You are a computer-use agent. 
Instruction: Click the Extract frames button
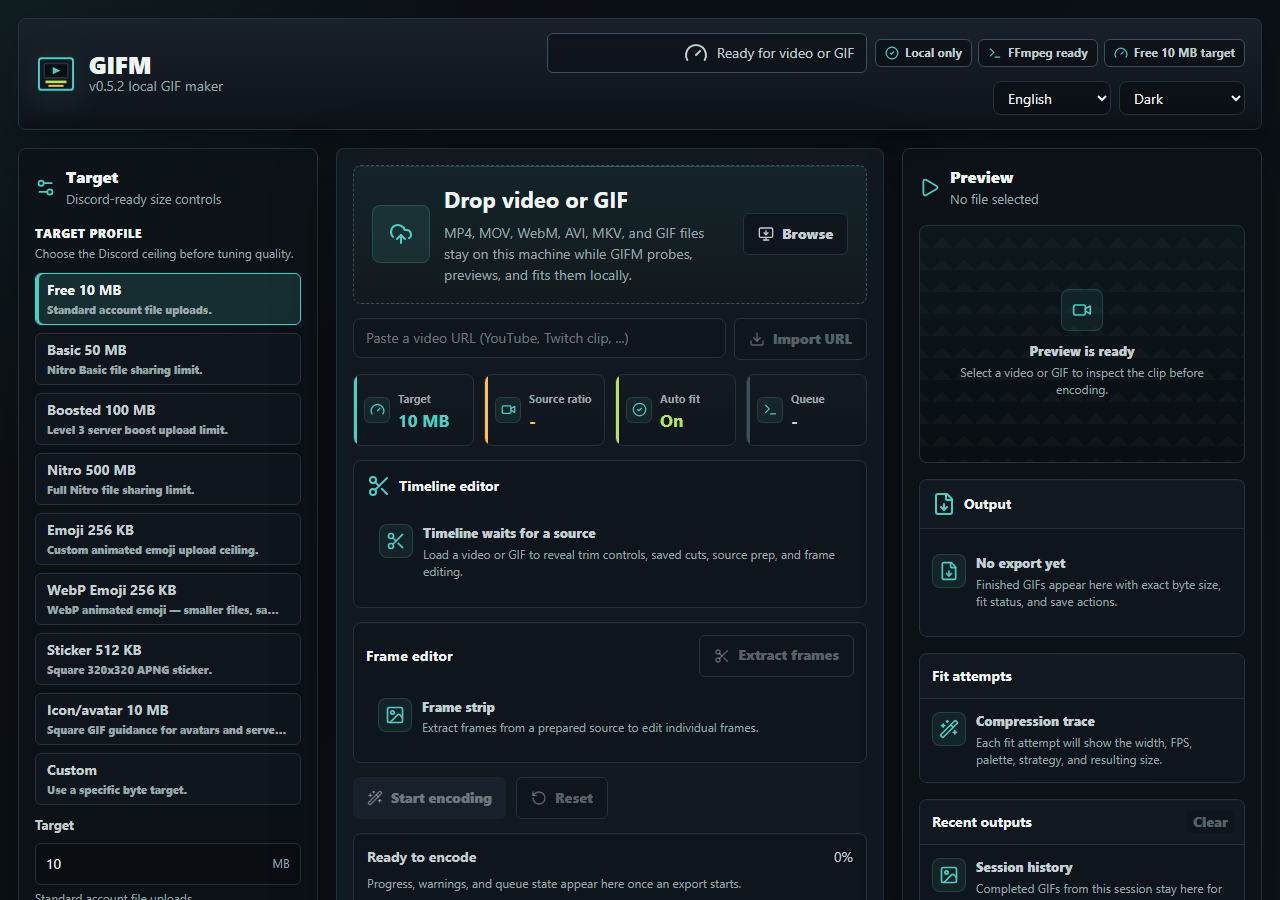[x=776, y=656]
